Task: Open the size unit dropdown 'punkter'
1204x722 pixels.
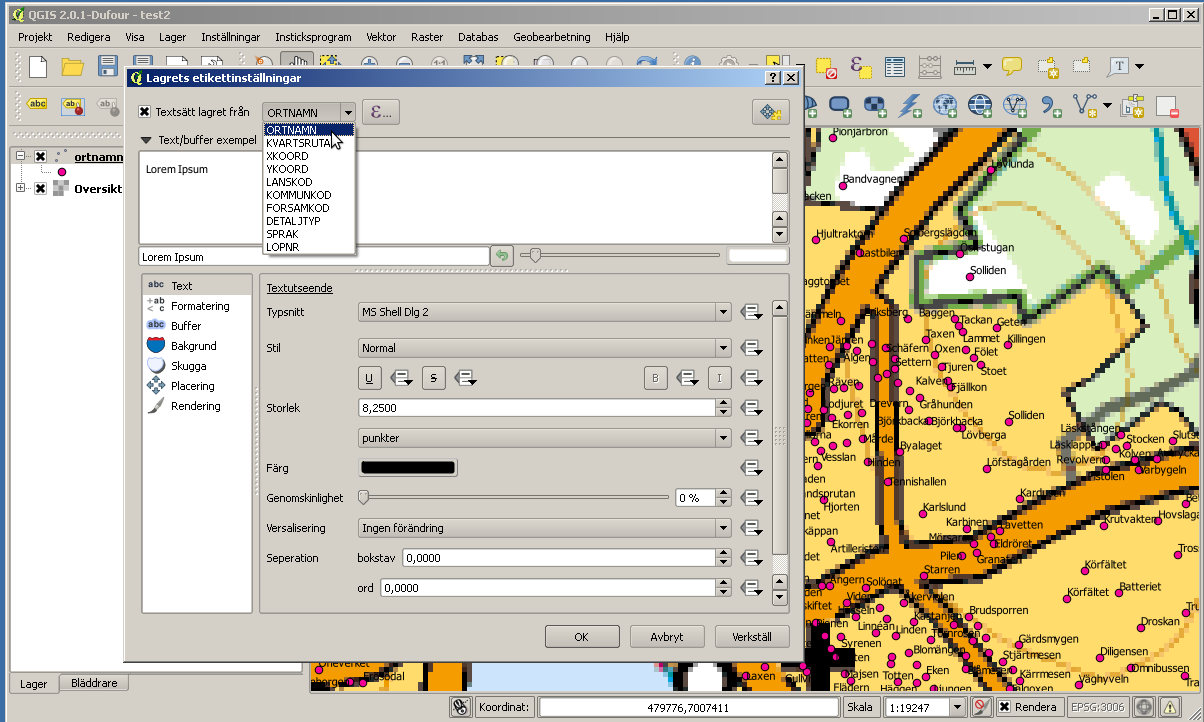Action: [545, 438]
